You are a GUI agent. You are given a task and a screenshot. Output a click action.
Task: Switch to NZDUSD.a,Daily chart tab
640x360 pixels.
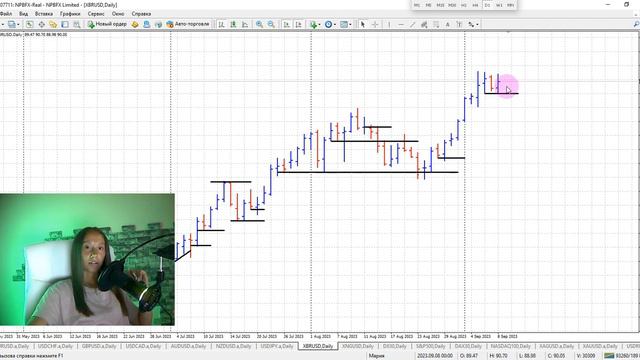click(x=233, y=346)
